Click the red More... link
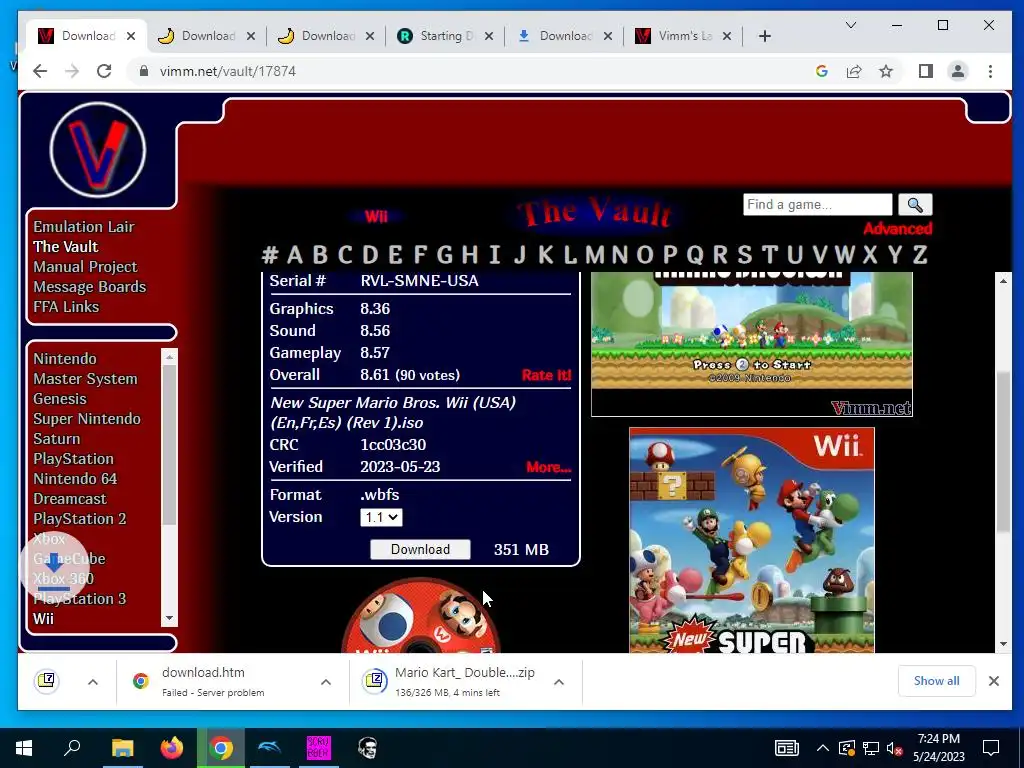 (549, 467)
